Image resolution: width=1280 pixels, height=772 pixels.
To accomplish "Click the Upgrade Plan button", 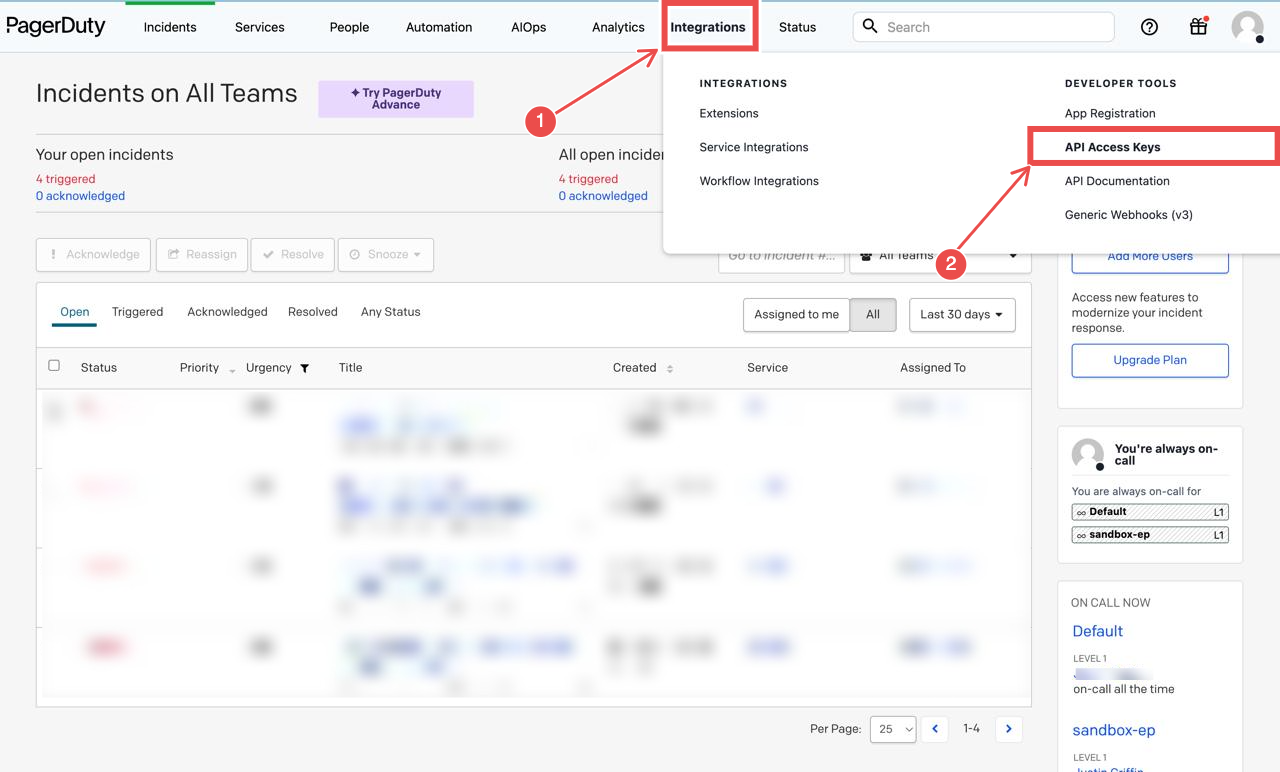I will pos(1149,361).
